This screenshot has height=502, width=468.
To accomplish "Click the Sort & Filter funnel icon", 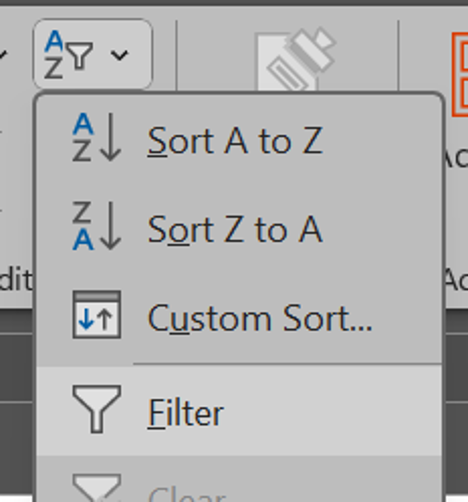I will [x=69, y=54].
